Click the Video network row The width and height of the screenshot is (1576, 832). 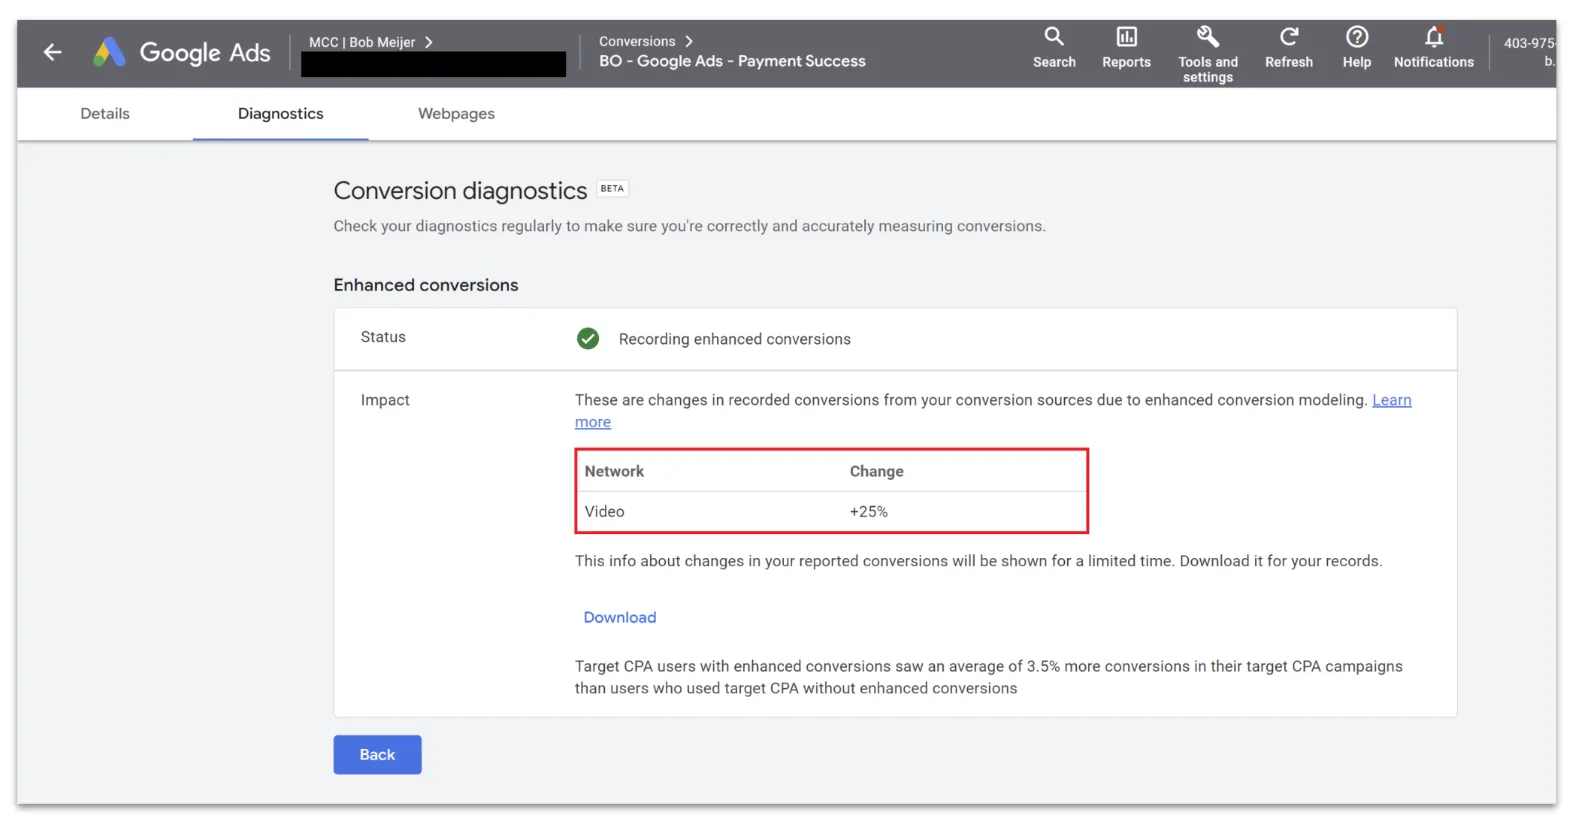[x=831, y=512]
